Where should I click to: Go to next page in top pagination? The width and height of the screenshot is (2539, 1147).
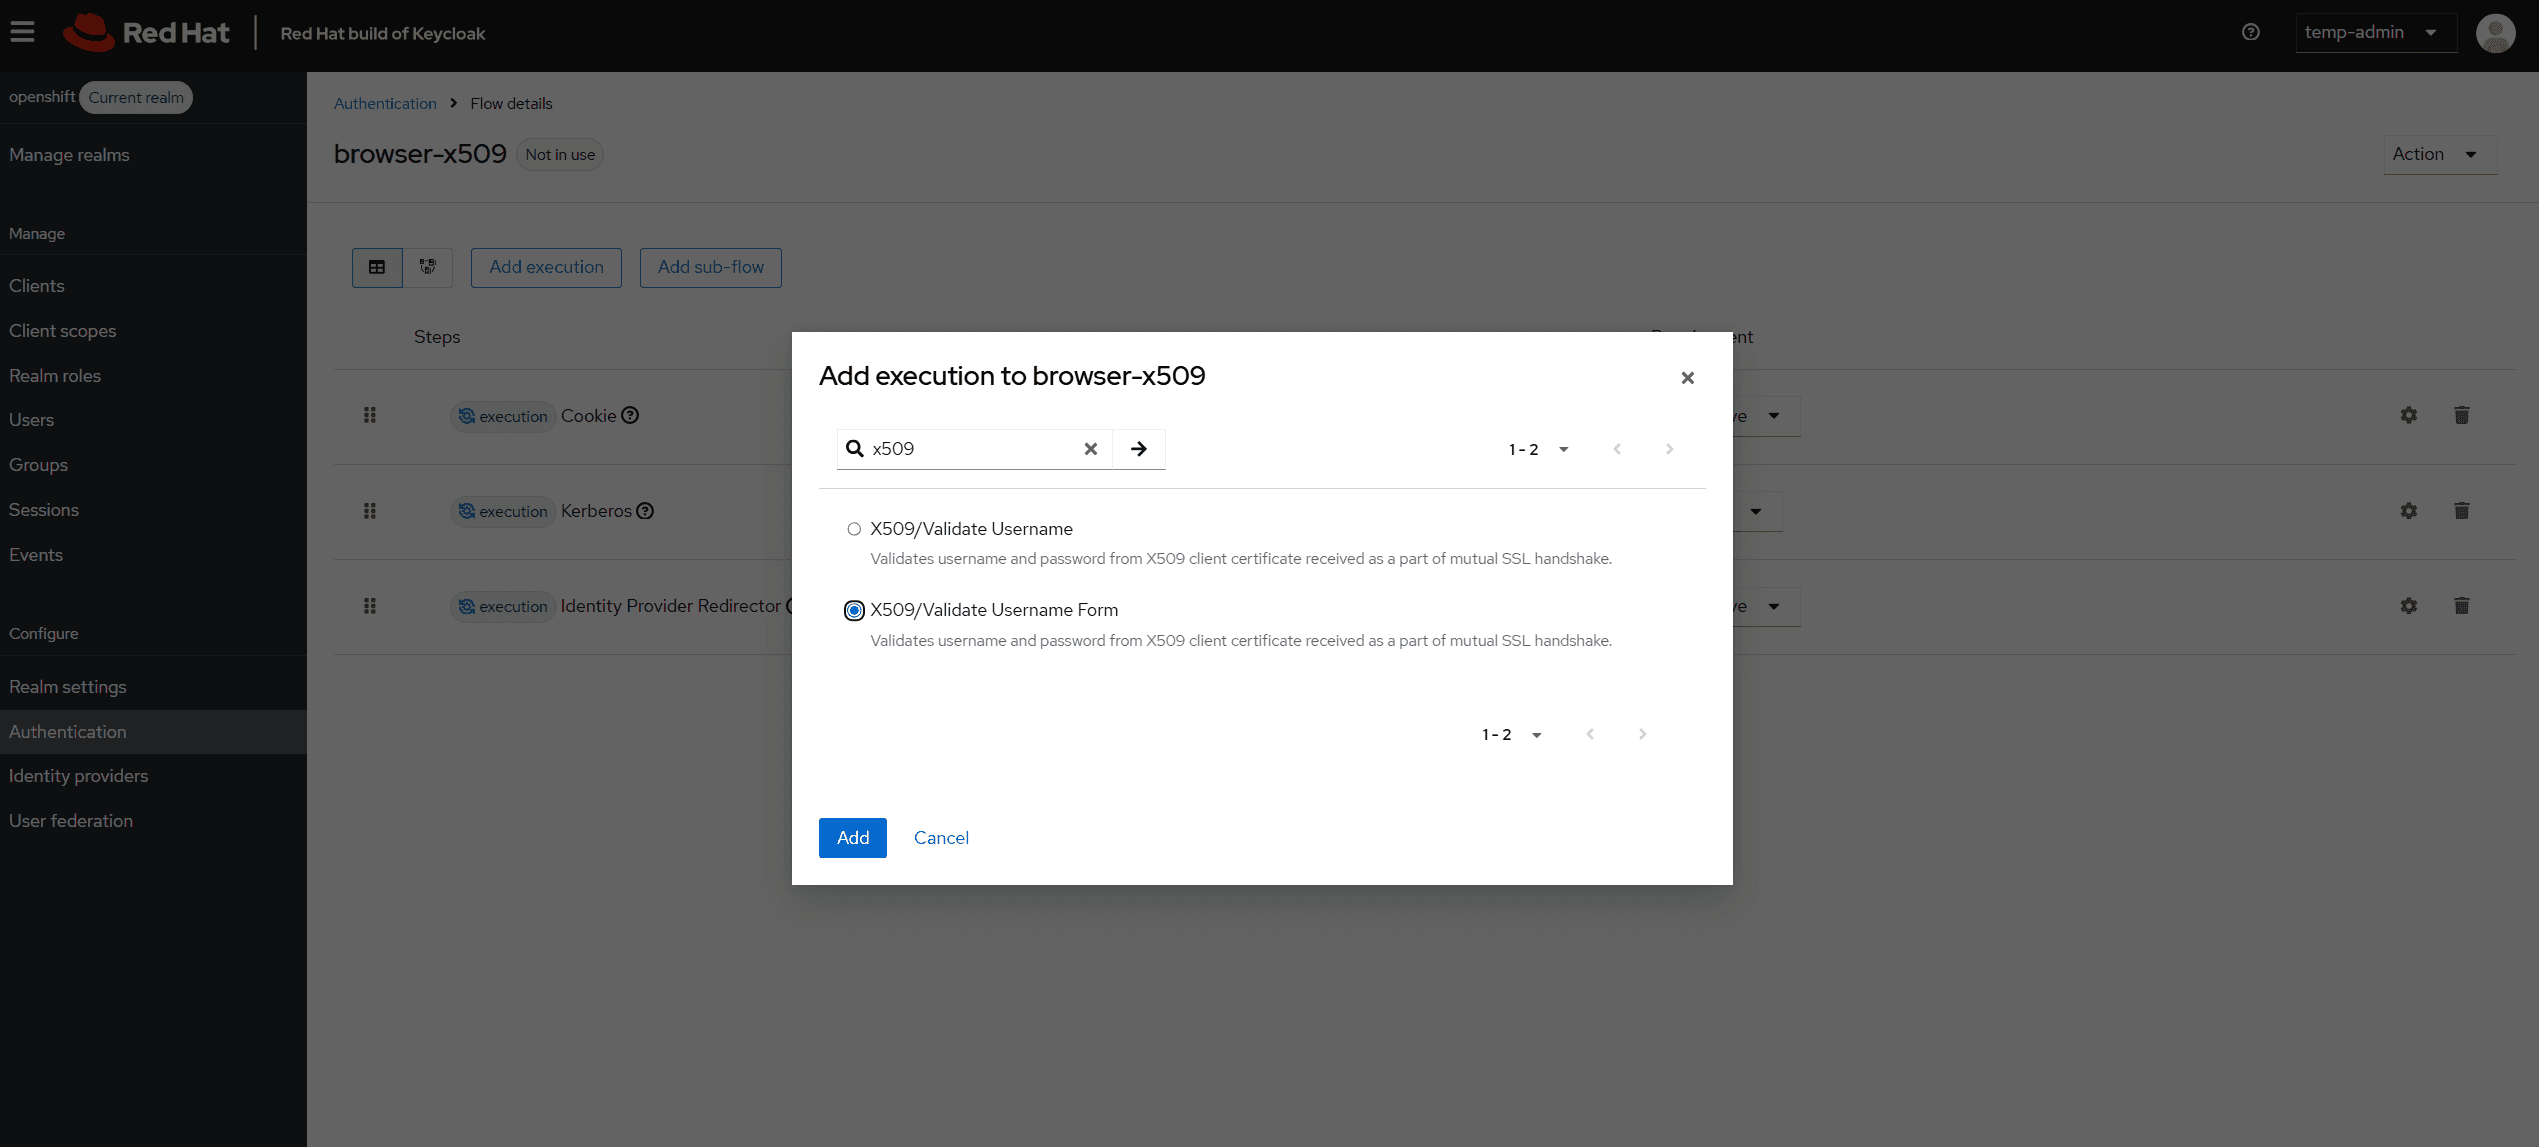pyautogui.click(x=1669, y=449)
